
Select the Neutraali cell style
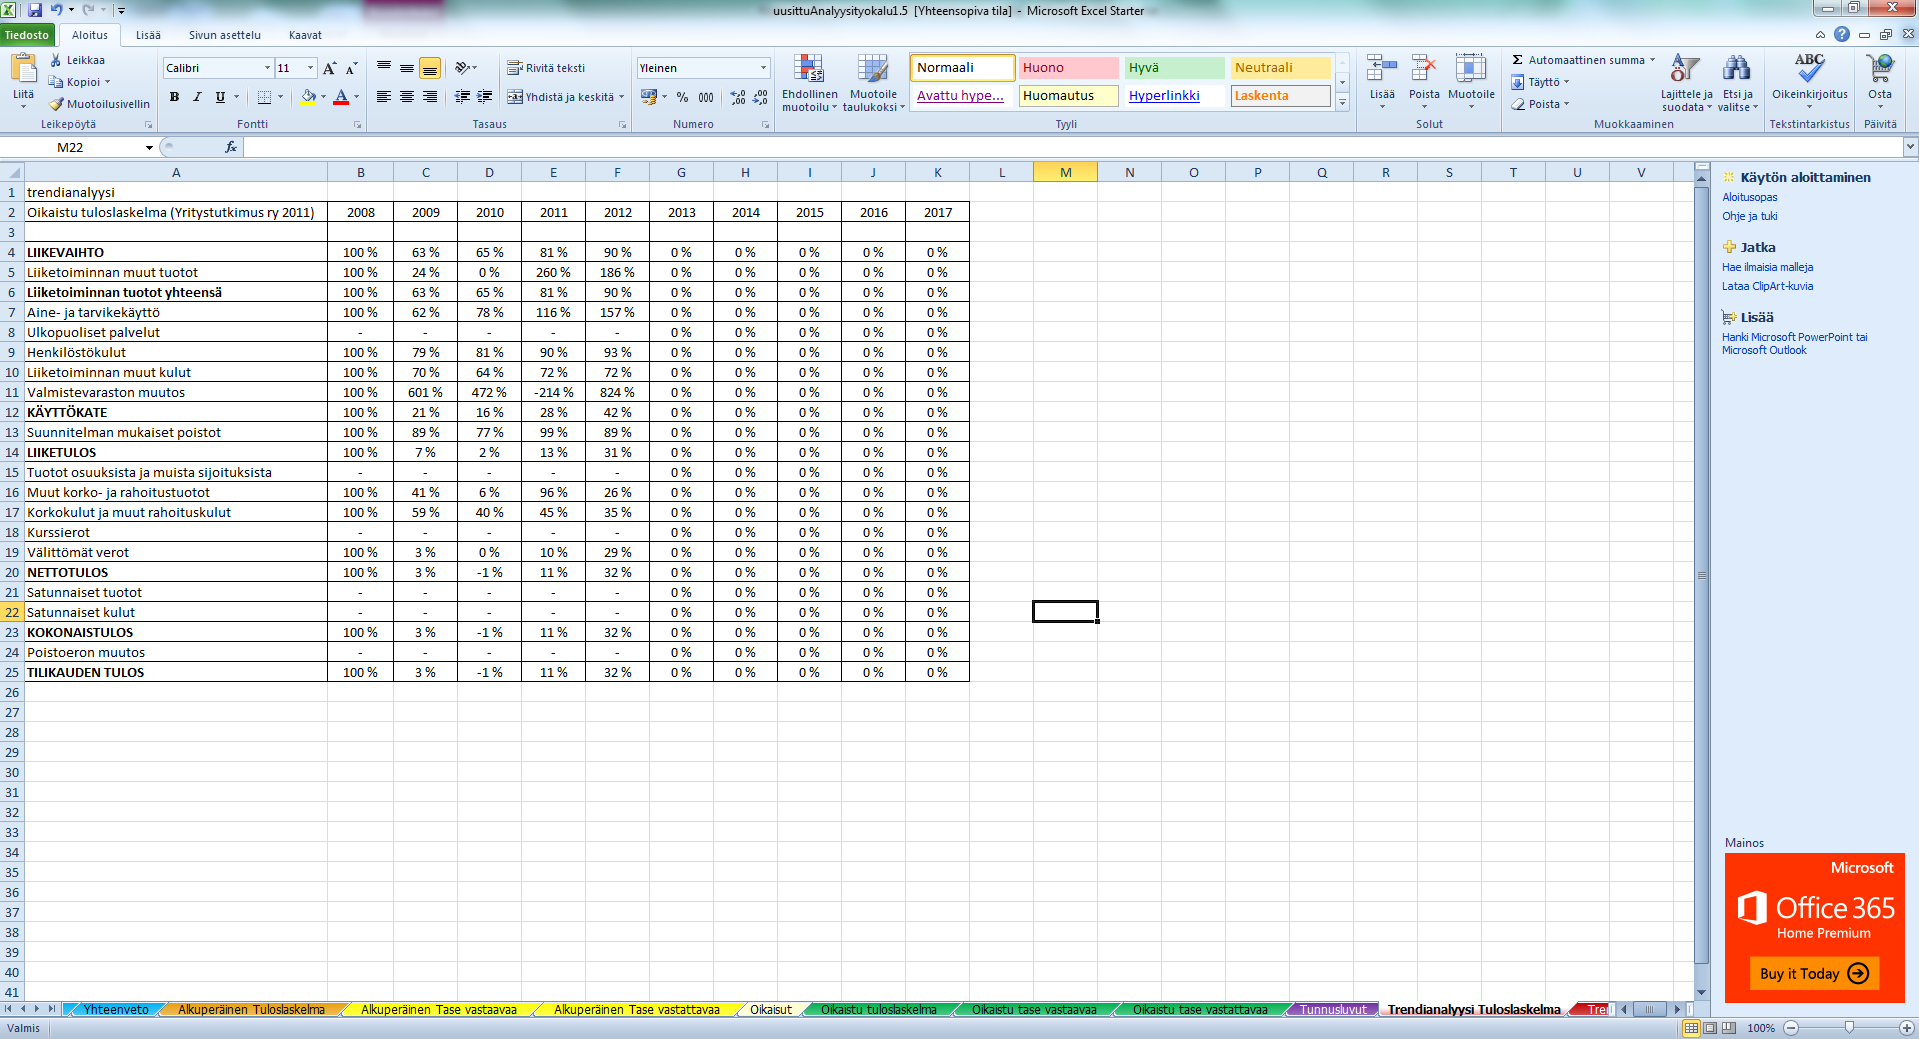pyautogui.click(x=1281, y=68)
